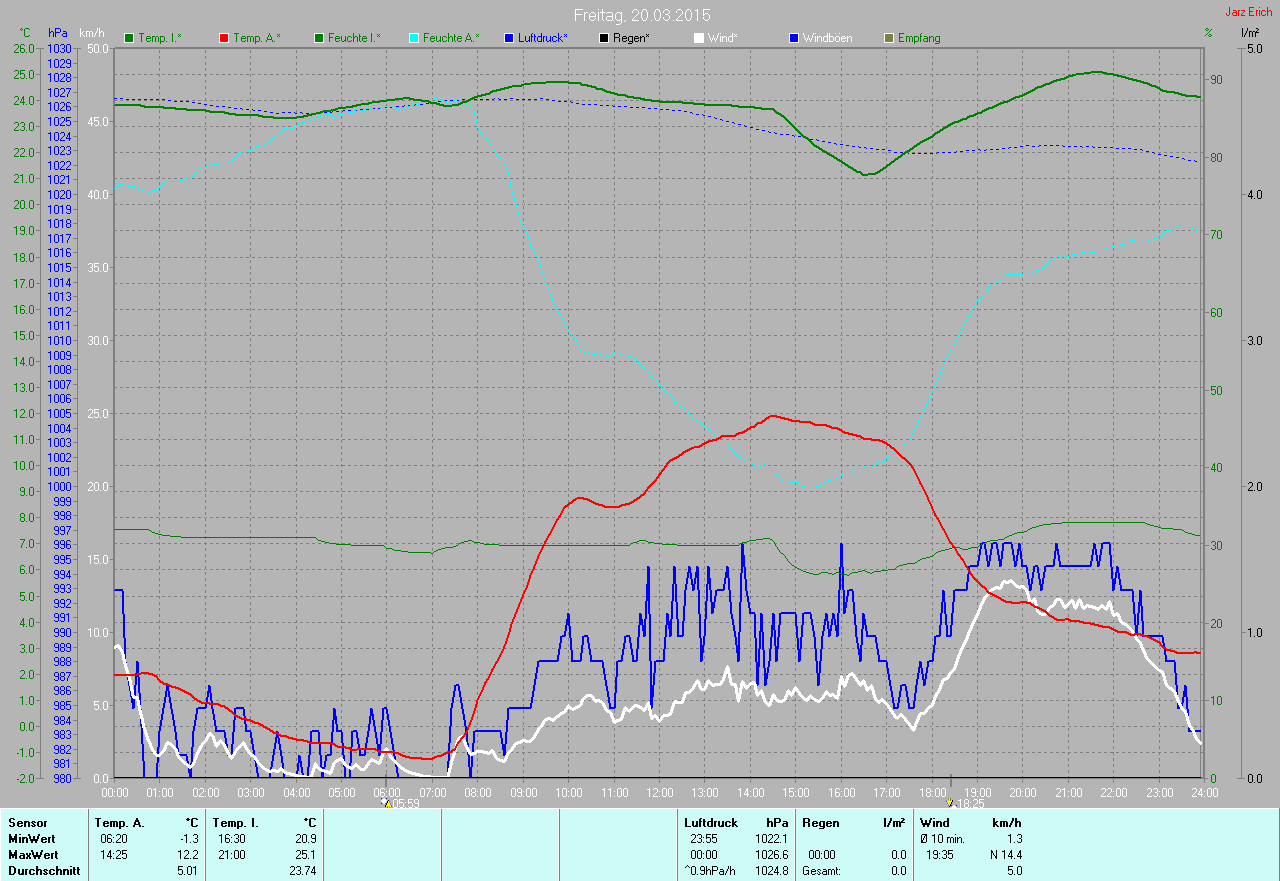Click the sunset marker icon at 18:25
This screenshot has width=1280, height=881.
click(x=949, y=802)
